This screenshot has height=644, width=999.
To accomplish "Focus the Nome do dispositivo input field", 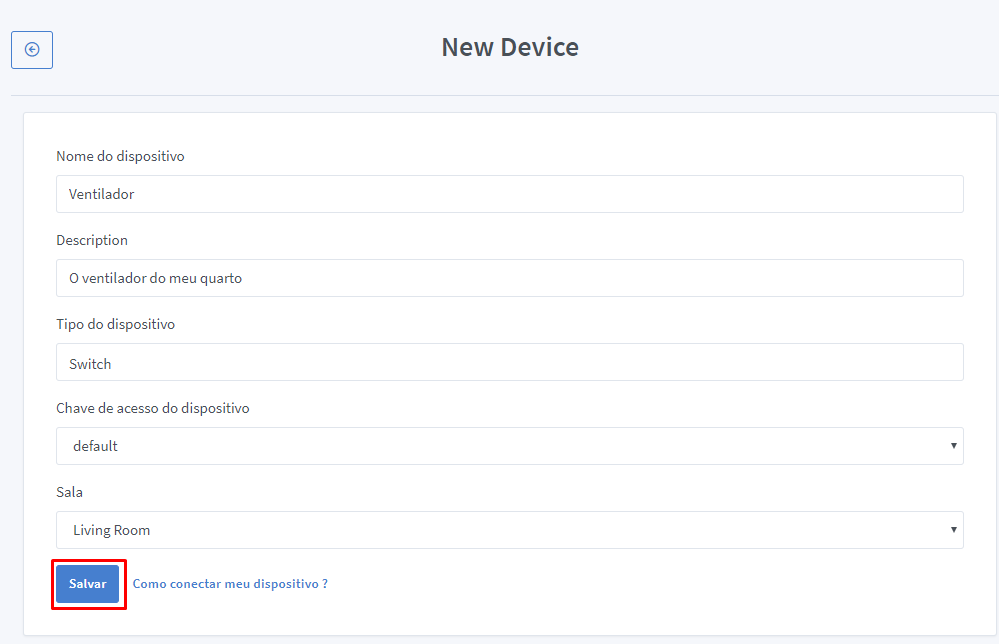I will [510, 194].
